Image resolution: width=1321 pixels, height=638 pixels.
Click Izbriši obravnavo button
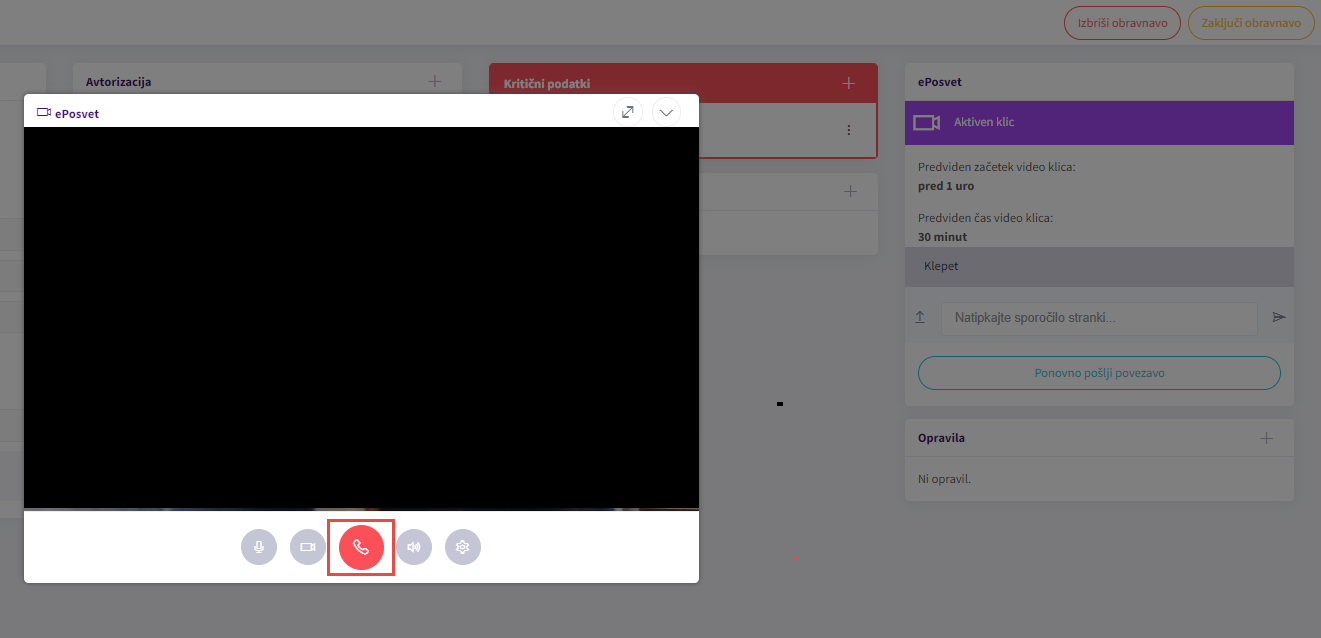click(1122, 23)
